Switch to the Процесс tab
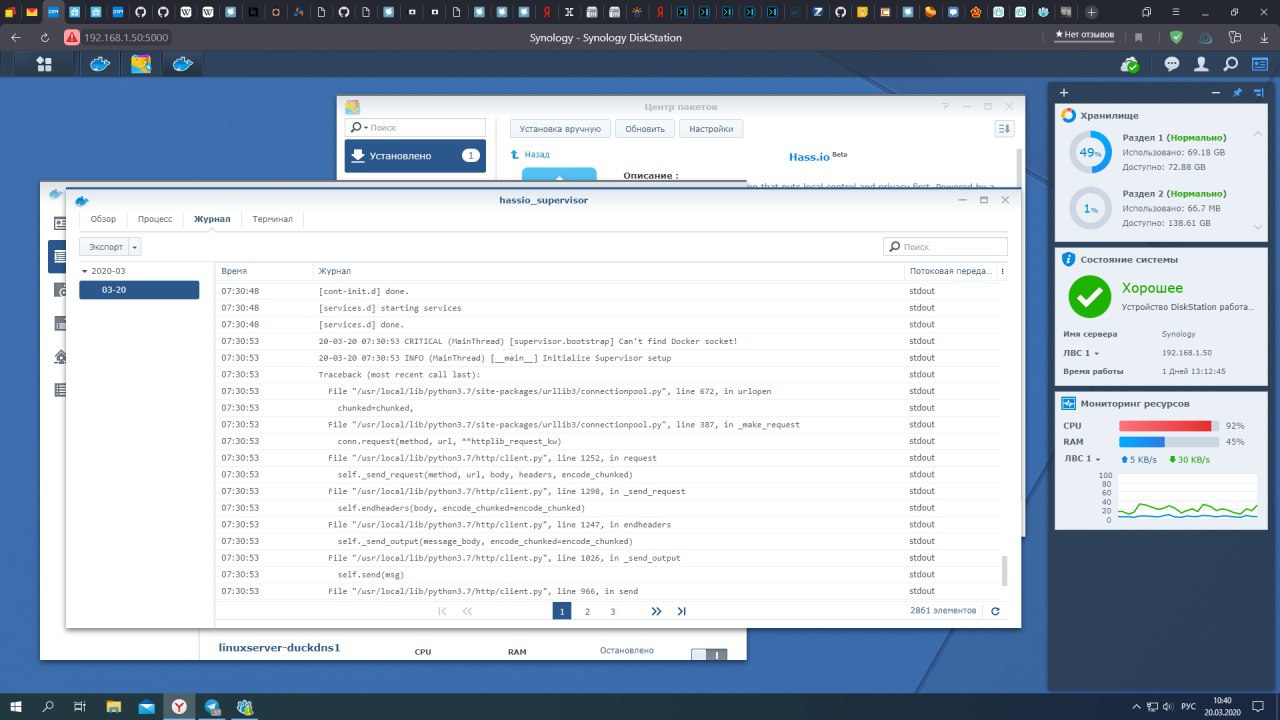The width and height of the screenshot is (1280, 720). [x=155, y=219]
